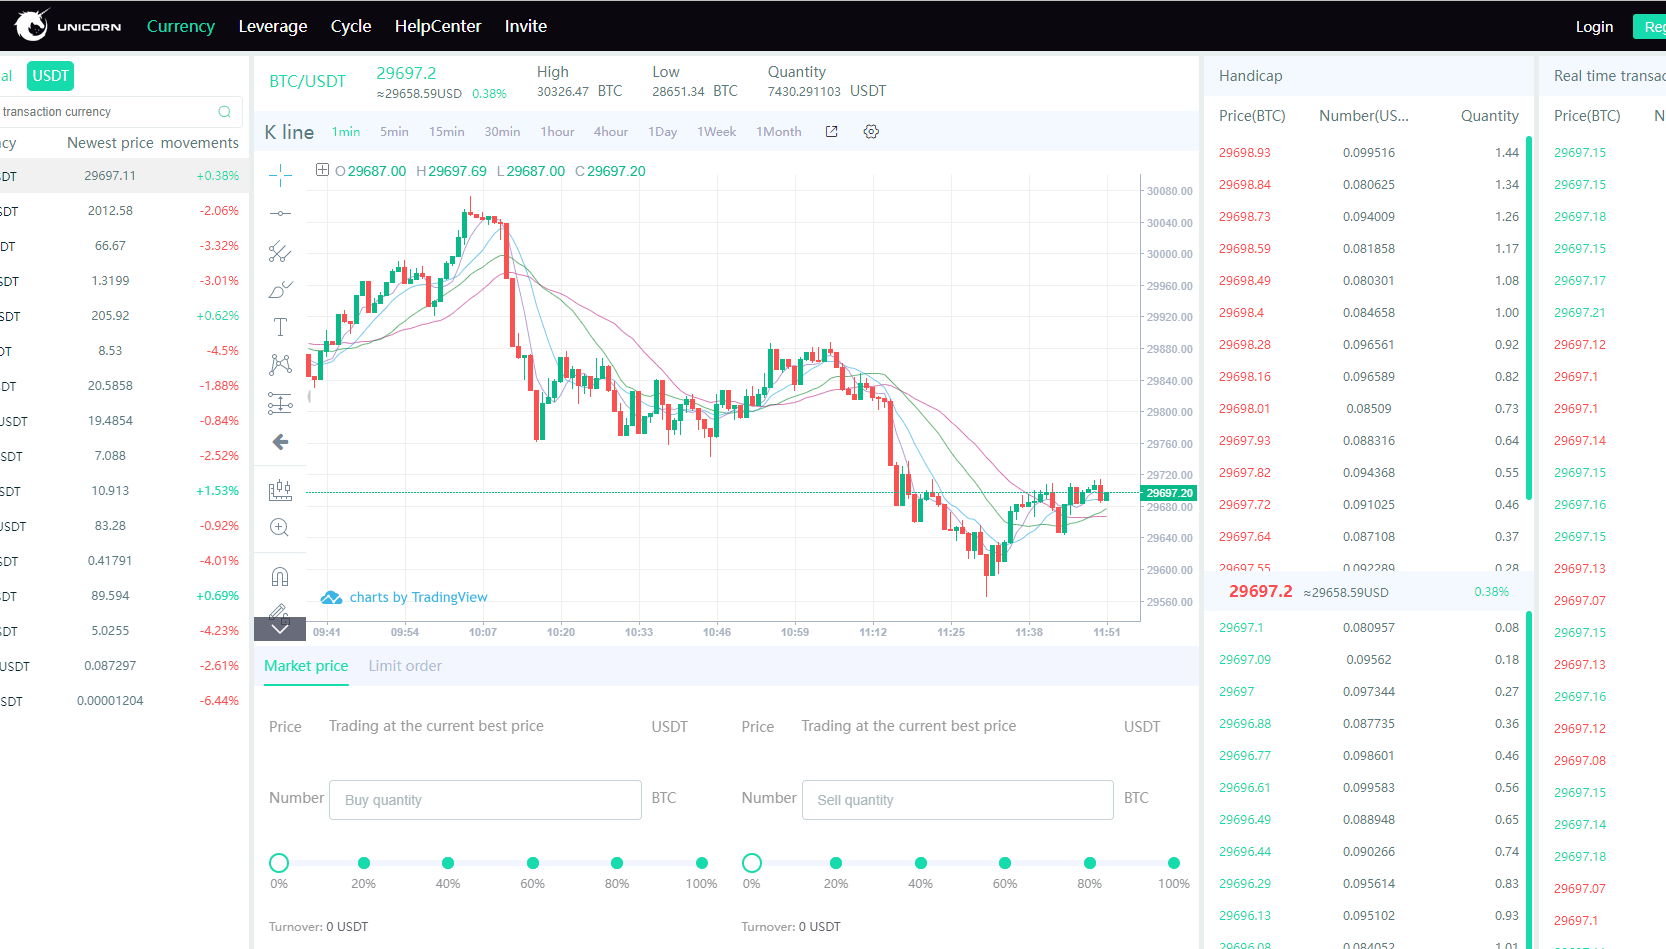Image resolution: width=1666 pixels, height=949 pixels.
Task: Click the Buy quantity input field
Action: coord(485,800)
